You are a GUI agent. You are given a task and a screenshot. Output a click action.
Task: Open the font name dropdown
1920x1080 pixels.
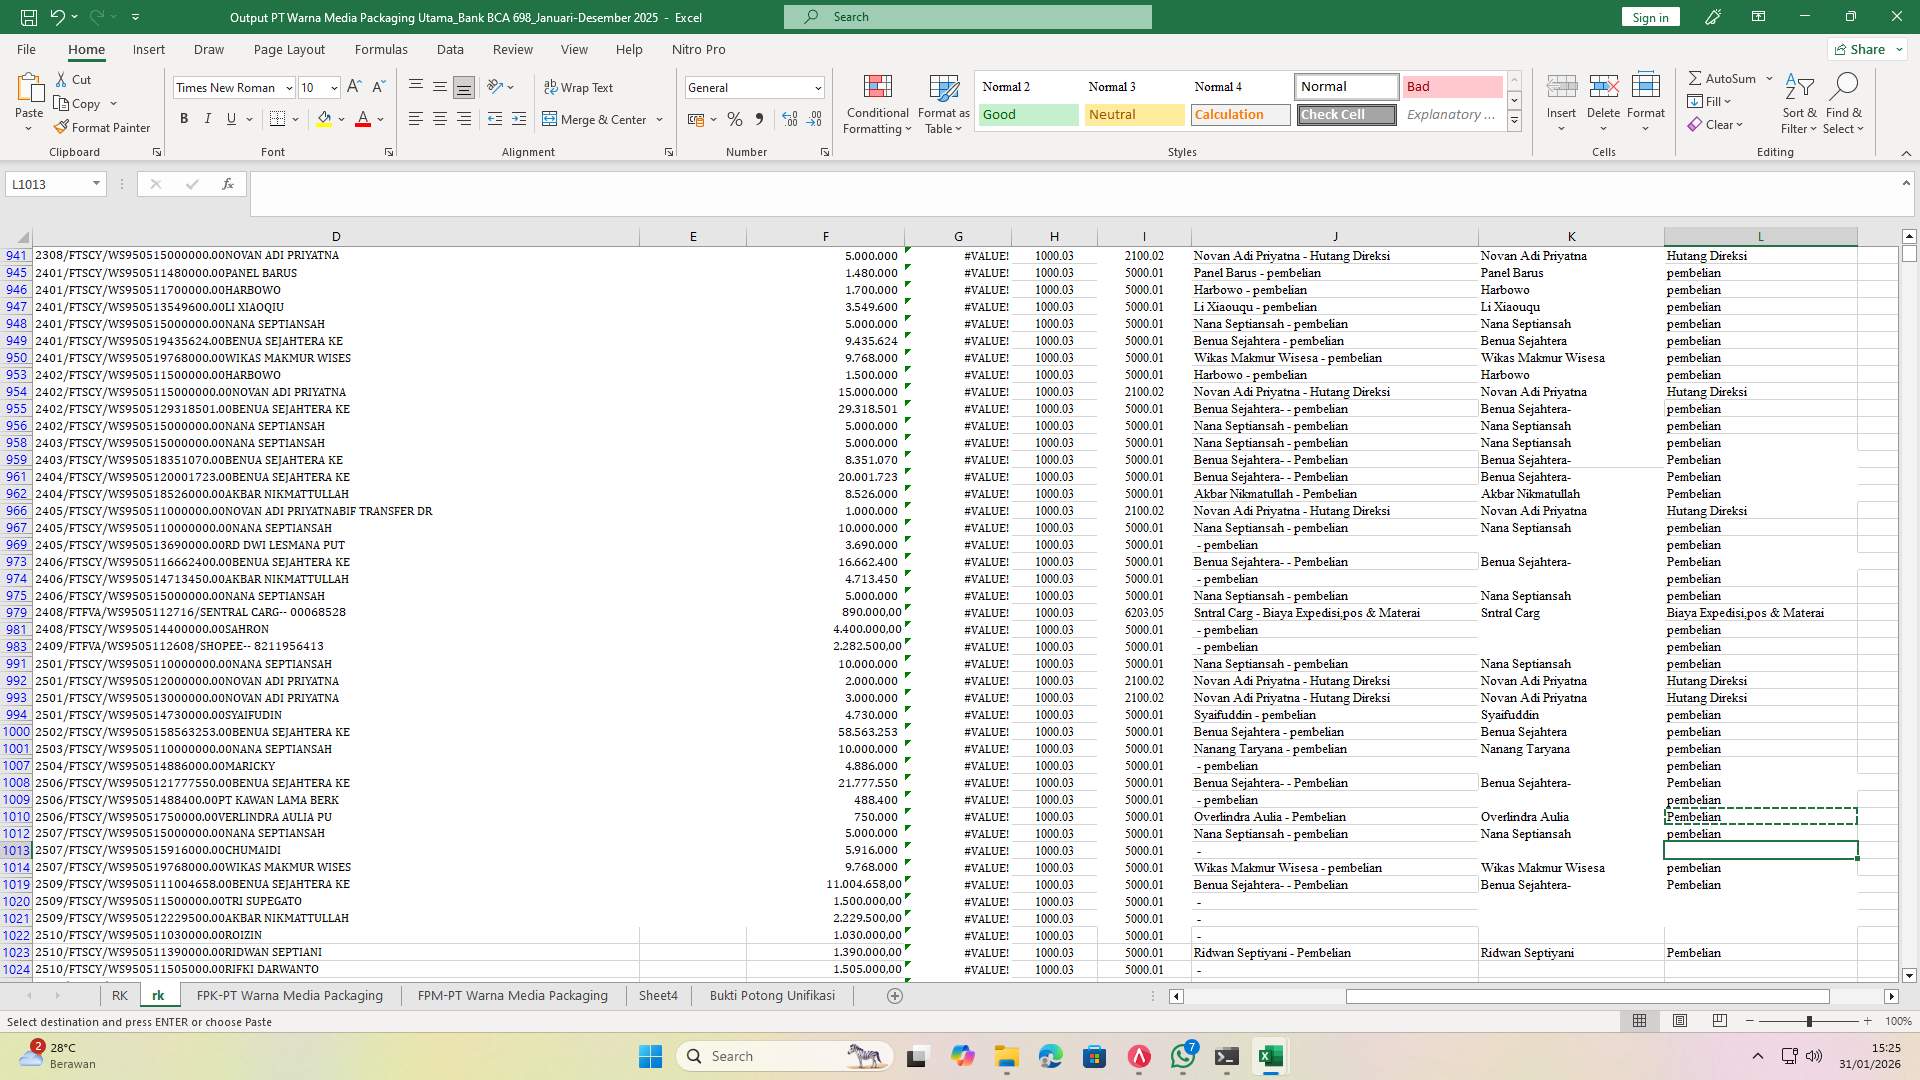click(x=288, y=87)
